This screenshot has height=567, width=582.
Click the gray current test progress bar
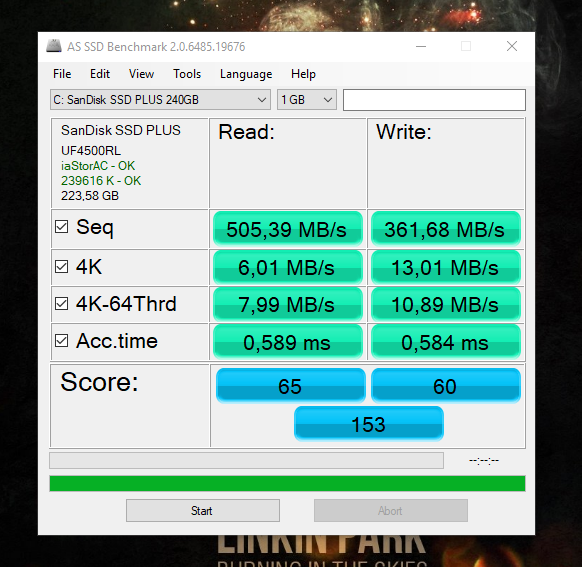click(246, 461)
